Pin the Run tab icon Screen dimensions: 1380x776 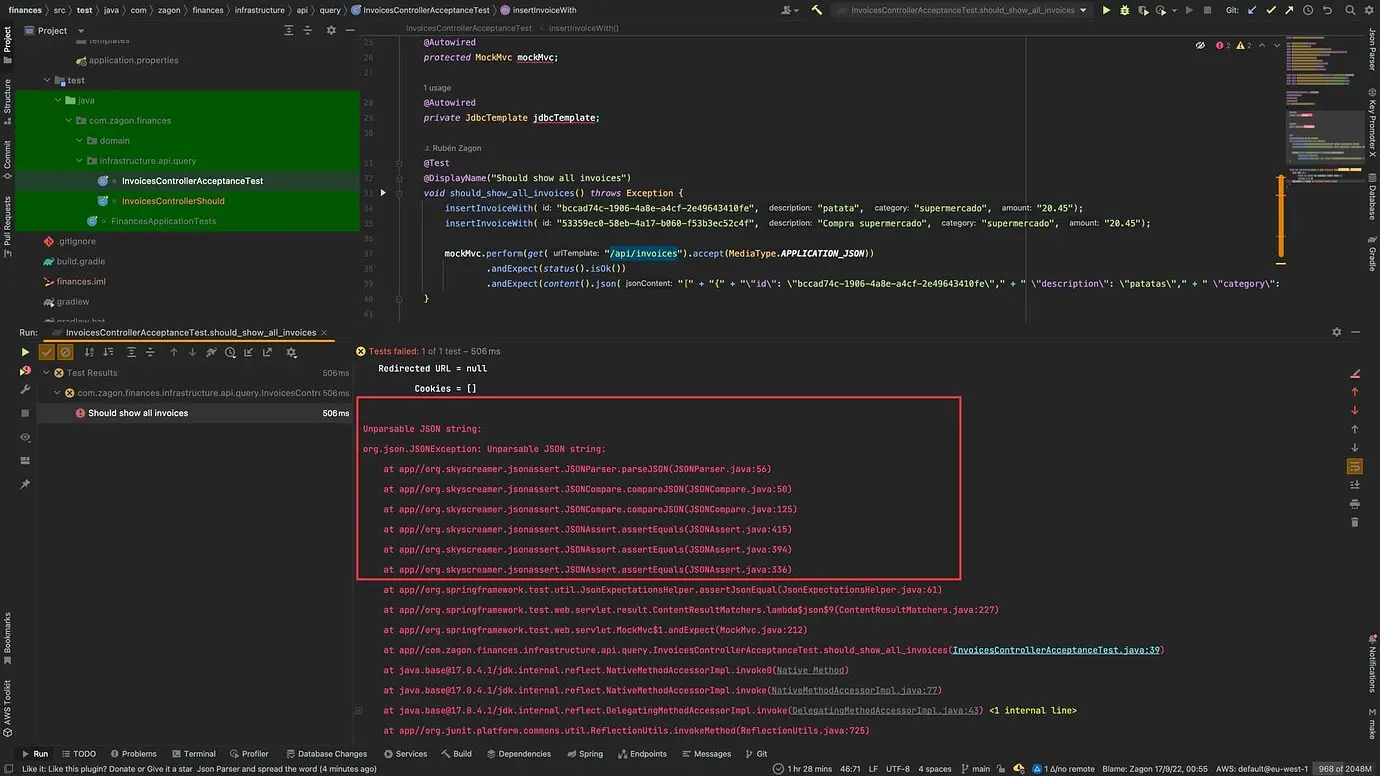(x=26, y=484)
